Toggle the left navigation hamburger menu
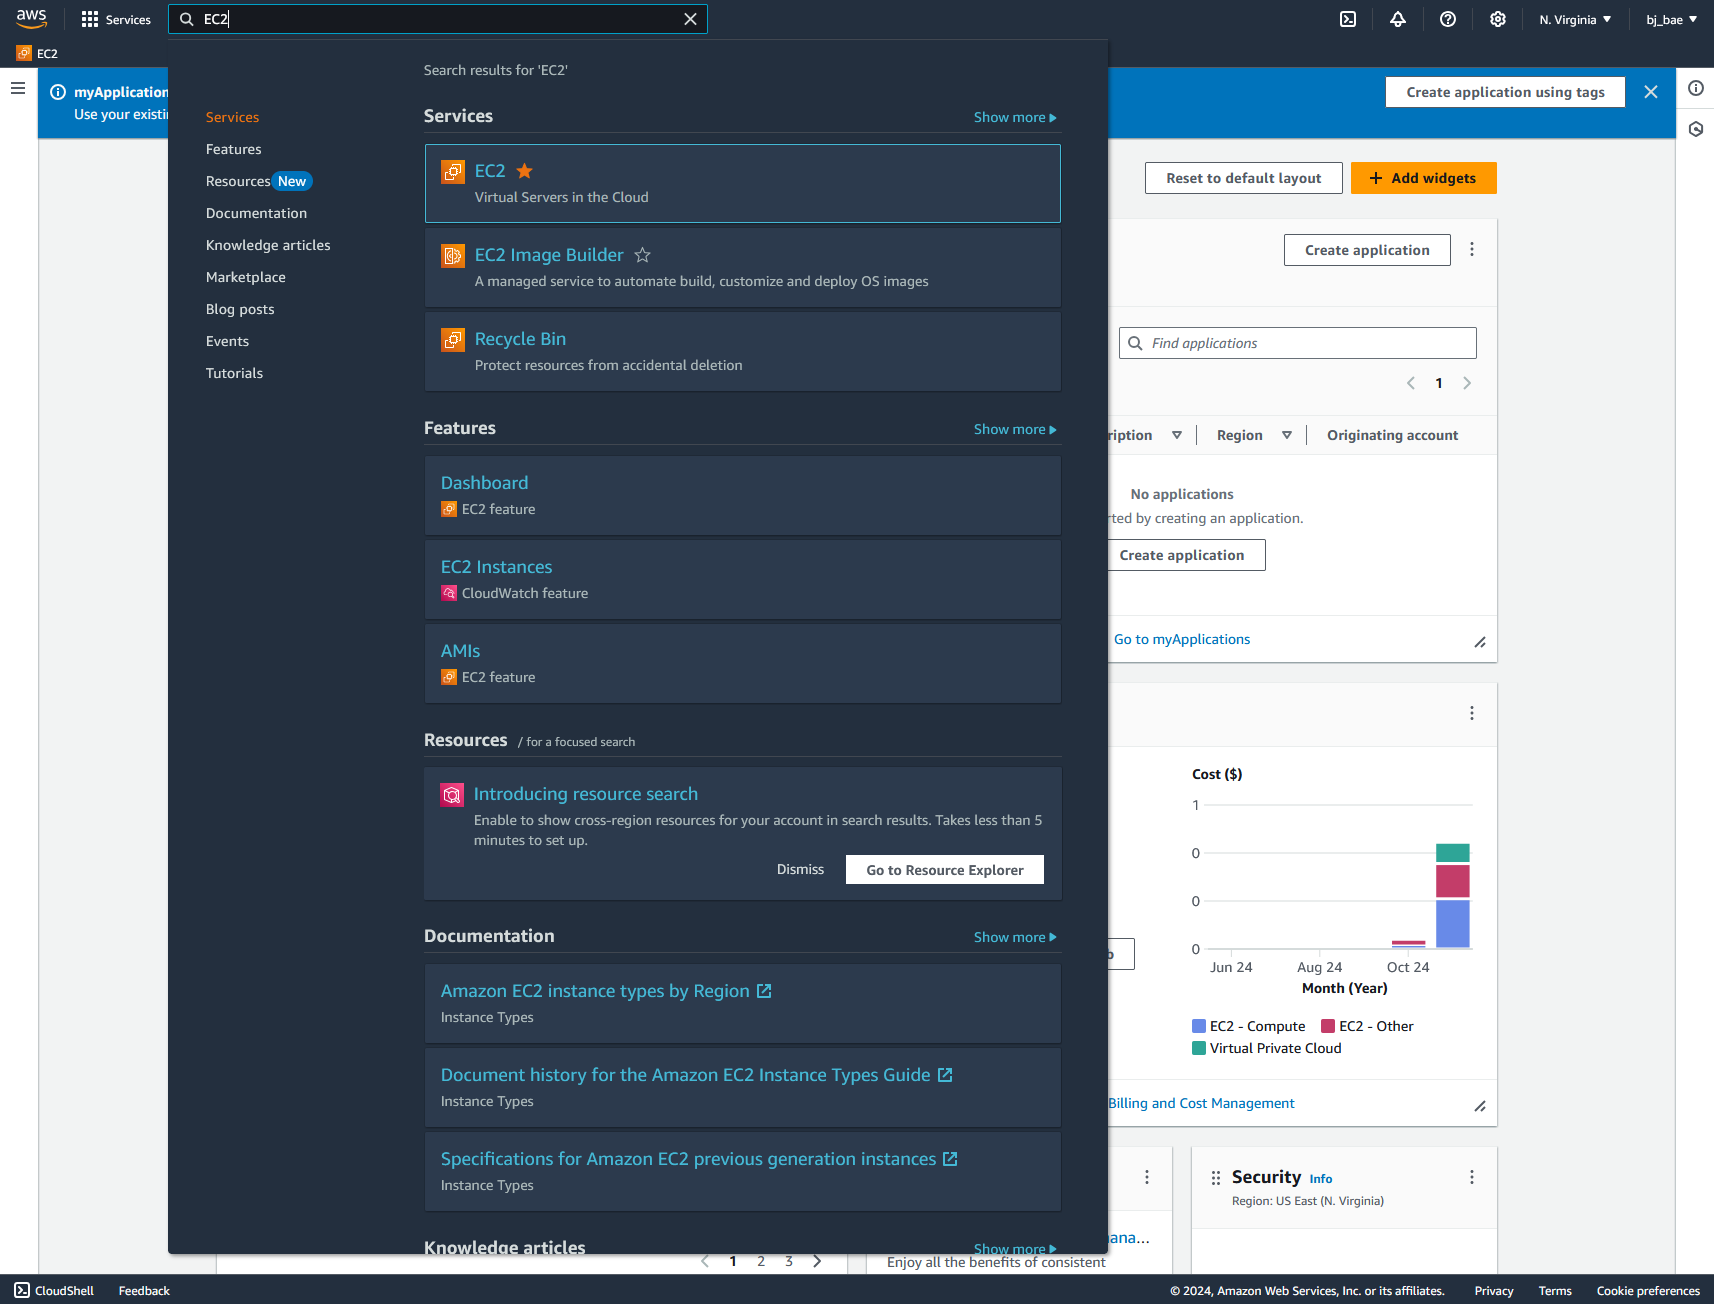1714x1304 pixels. [x=17, y=88]
